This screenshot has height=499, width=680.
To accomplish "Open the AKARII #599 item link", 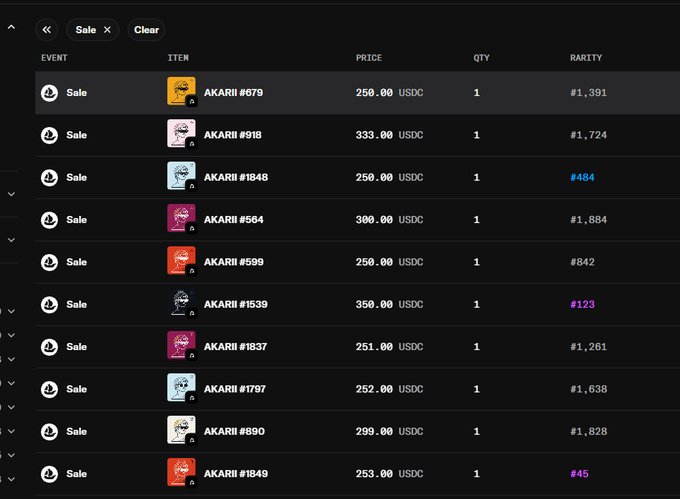I will pos(234,262).
